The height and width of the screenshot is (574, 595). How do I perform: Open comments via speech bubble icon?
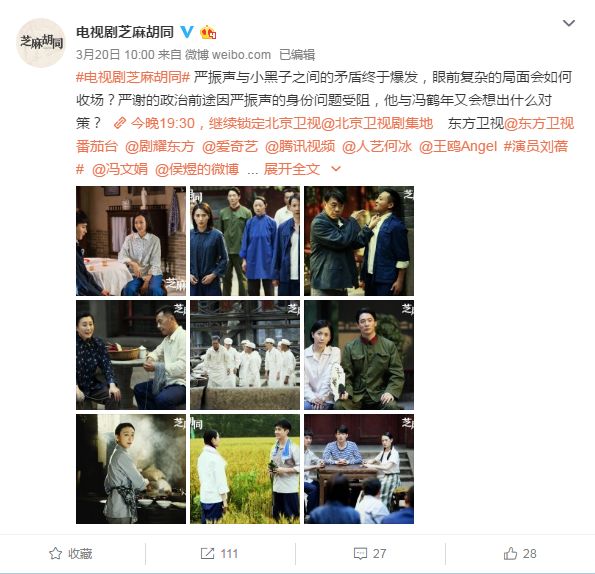(360, 554)
